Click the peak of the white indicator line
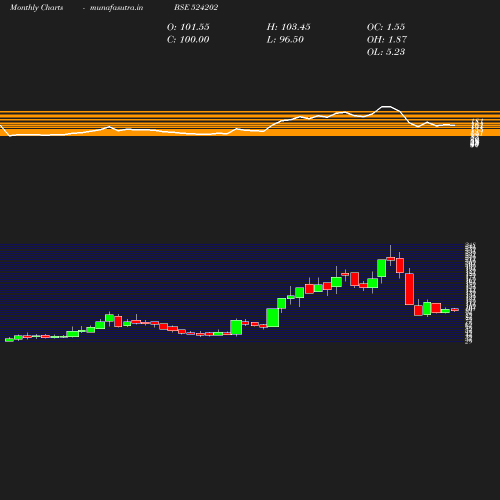Viewport: 500px width, 500px height. point(386,106)
